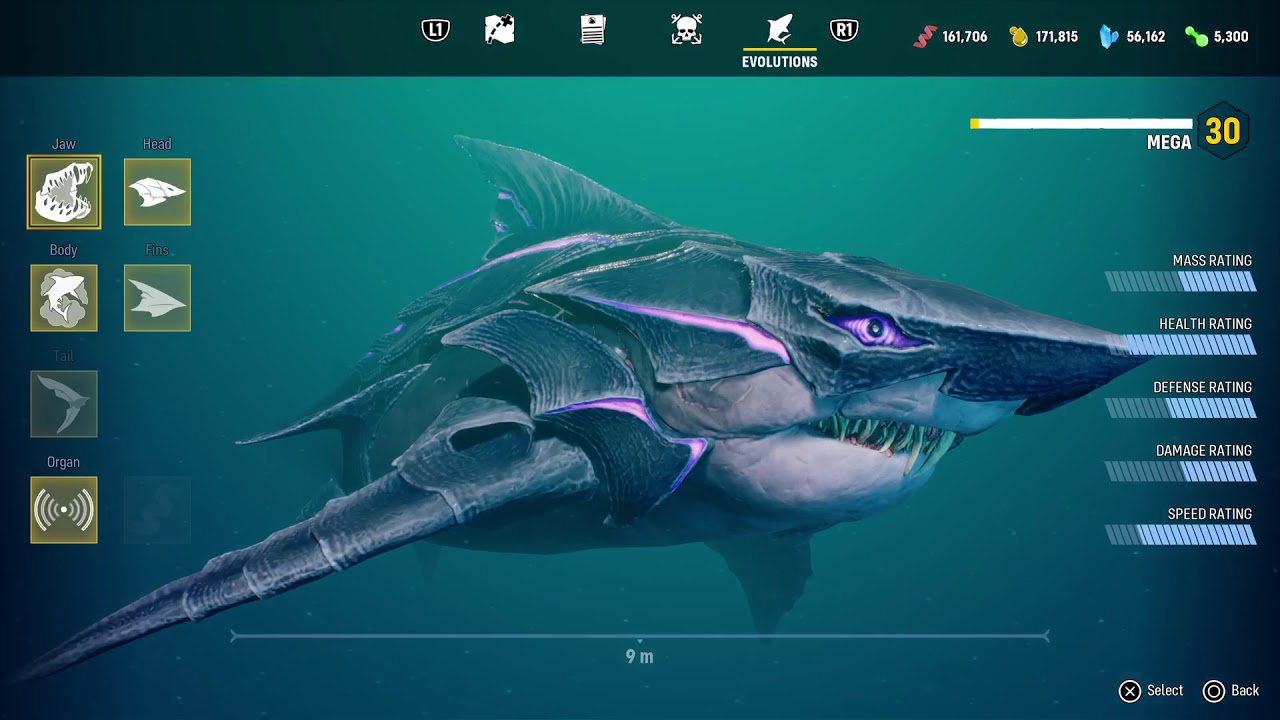1280x720 pixels.
Task: Click the EVOLUTIONS tab label
Action: (780, 62)
